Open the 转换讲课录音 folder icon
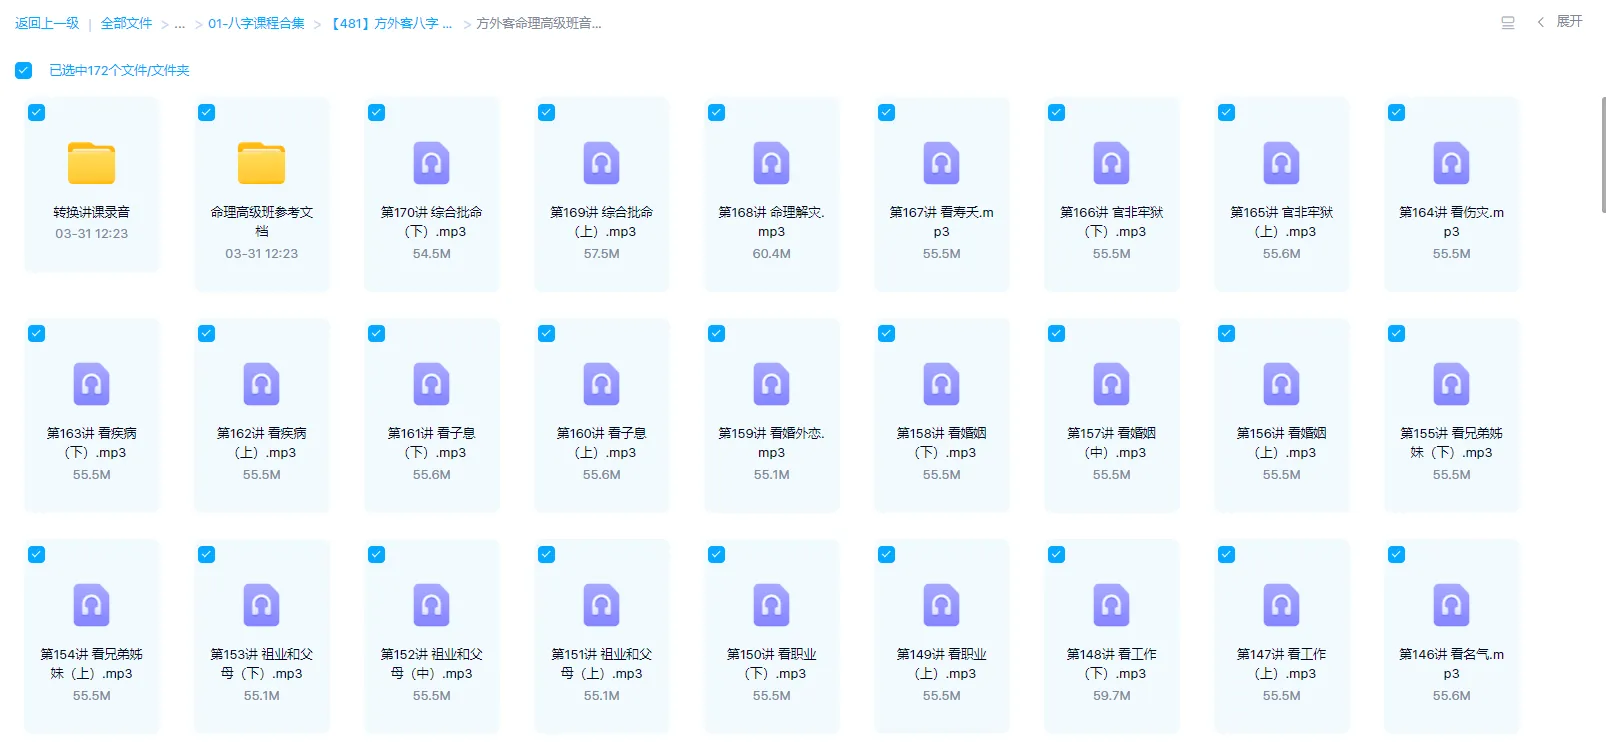This screenshot has height=744, width=1606. (x=91, y=163)
